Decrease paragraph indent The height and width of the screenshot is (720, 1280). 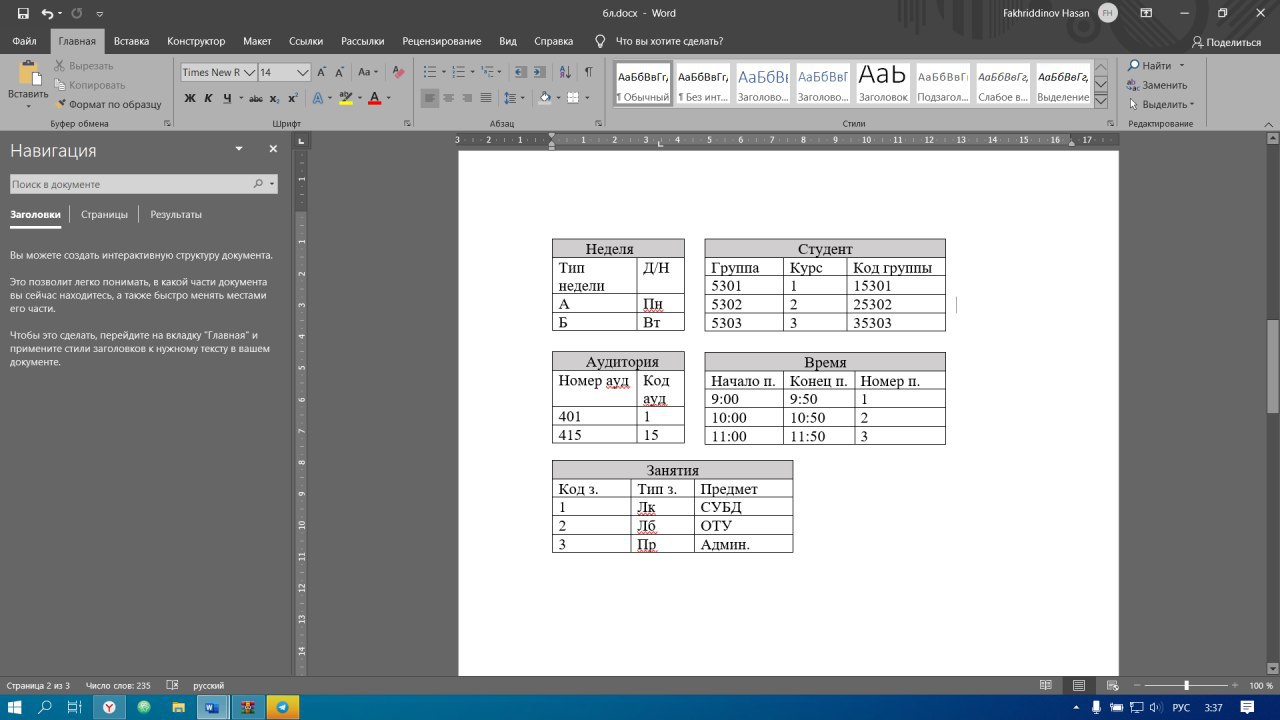click(x=521, y=72)
